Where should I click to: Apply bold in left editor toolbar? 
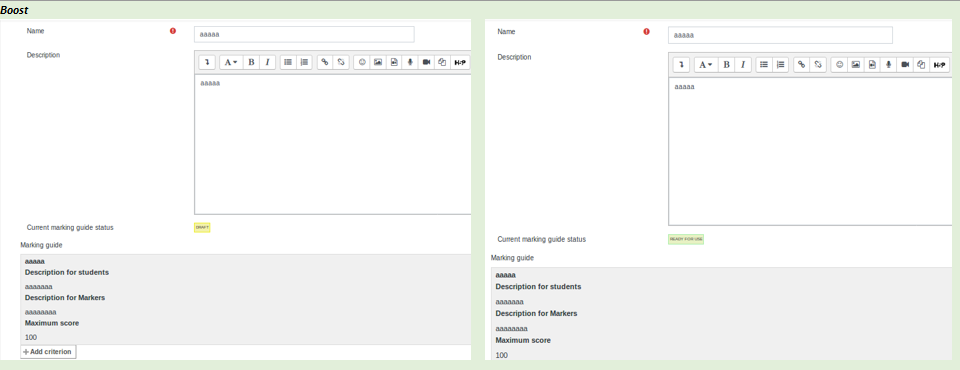pyautogui.click(x=251, y=62)
